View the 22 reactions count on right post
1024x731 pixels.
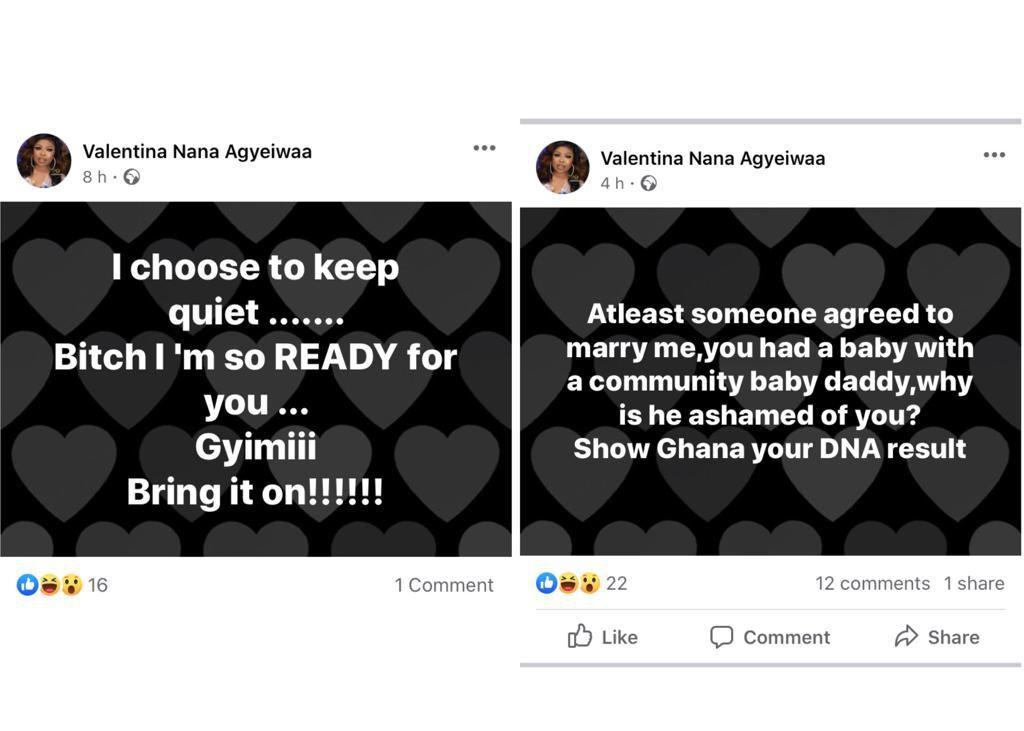coord(617,583)
